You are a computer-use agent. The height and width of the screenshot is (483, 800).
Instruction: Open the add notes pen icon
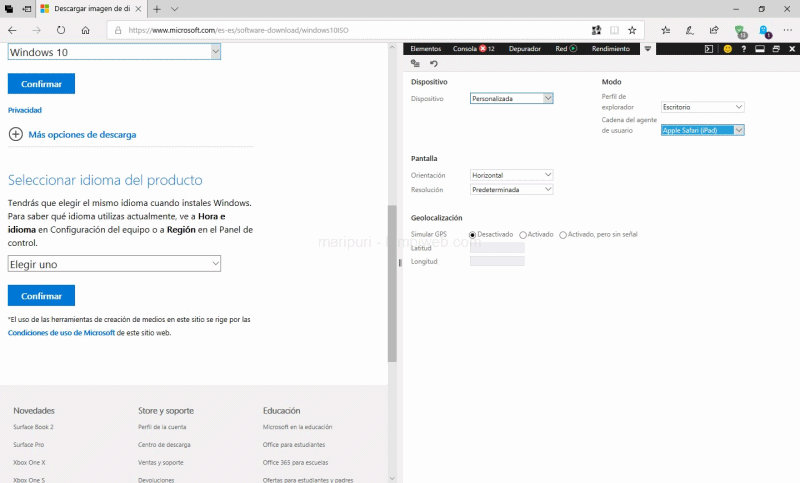pyautogui.click(x=690, y=30)
